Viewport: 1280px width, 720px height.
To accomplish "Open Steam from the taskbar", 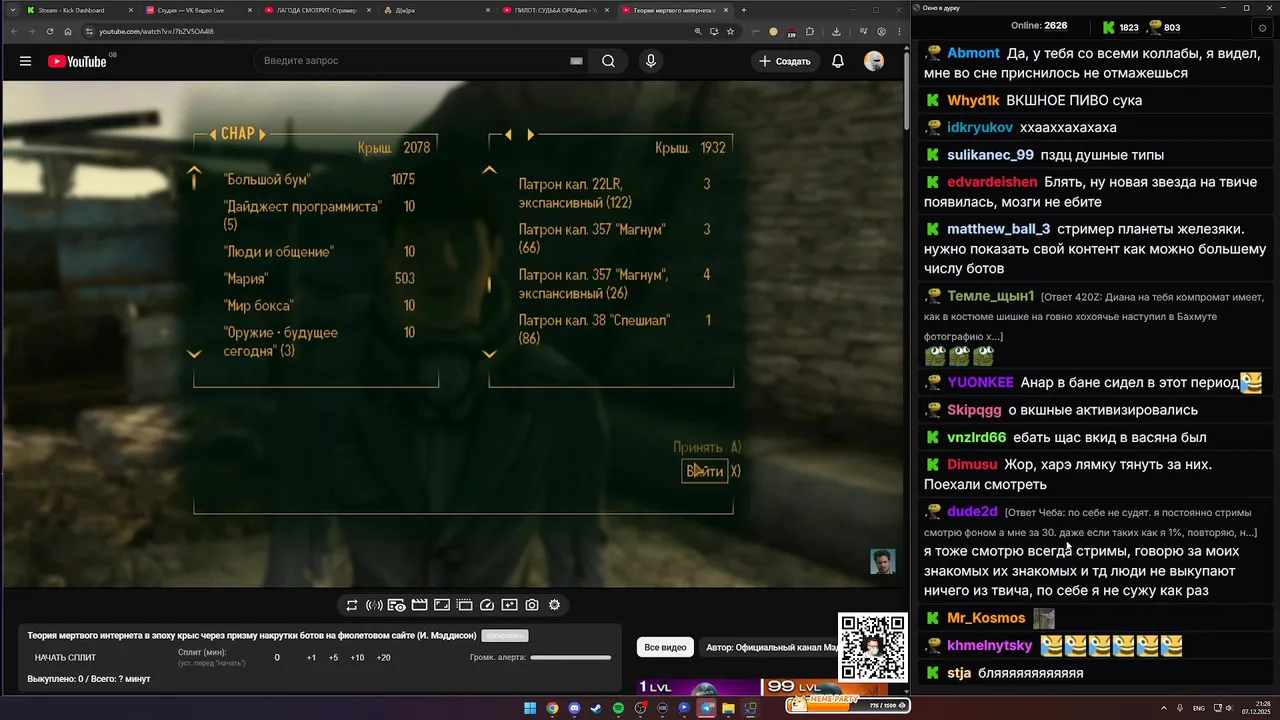I will tap(596, 708).
